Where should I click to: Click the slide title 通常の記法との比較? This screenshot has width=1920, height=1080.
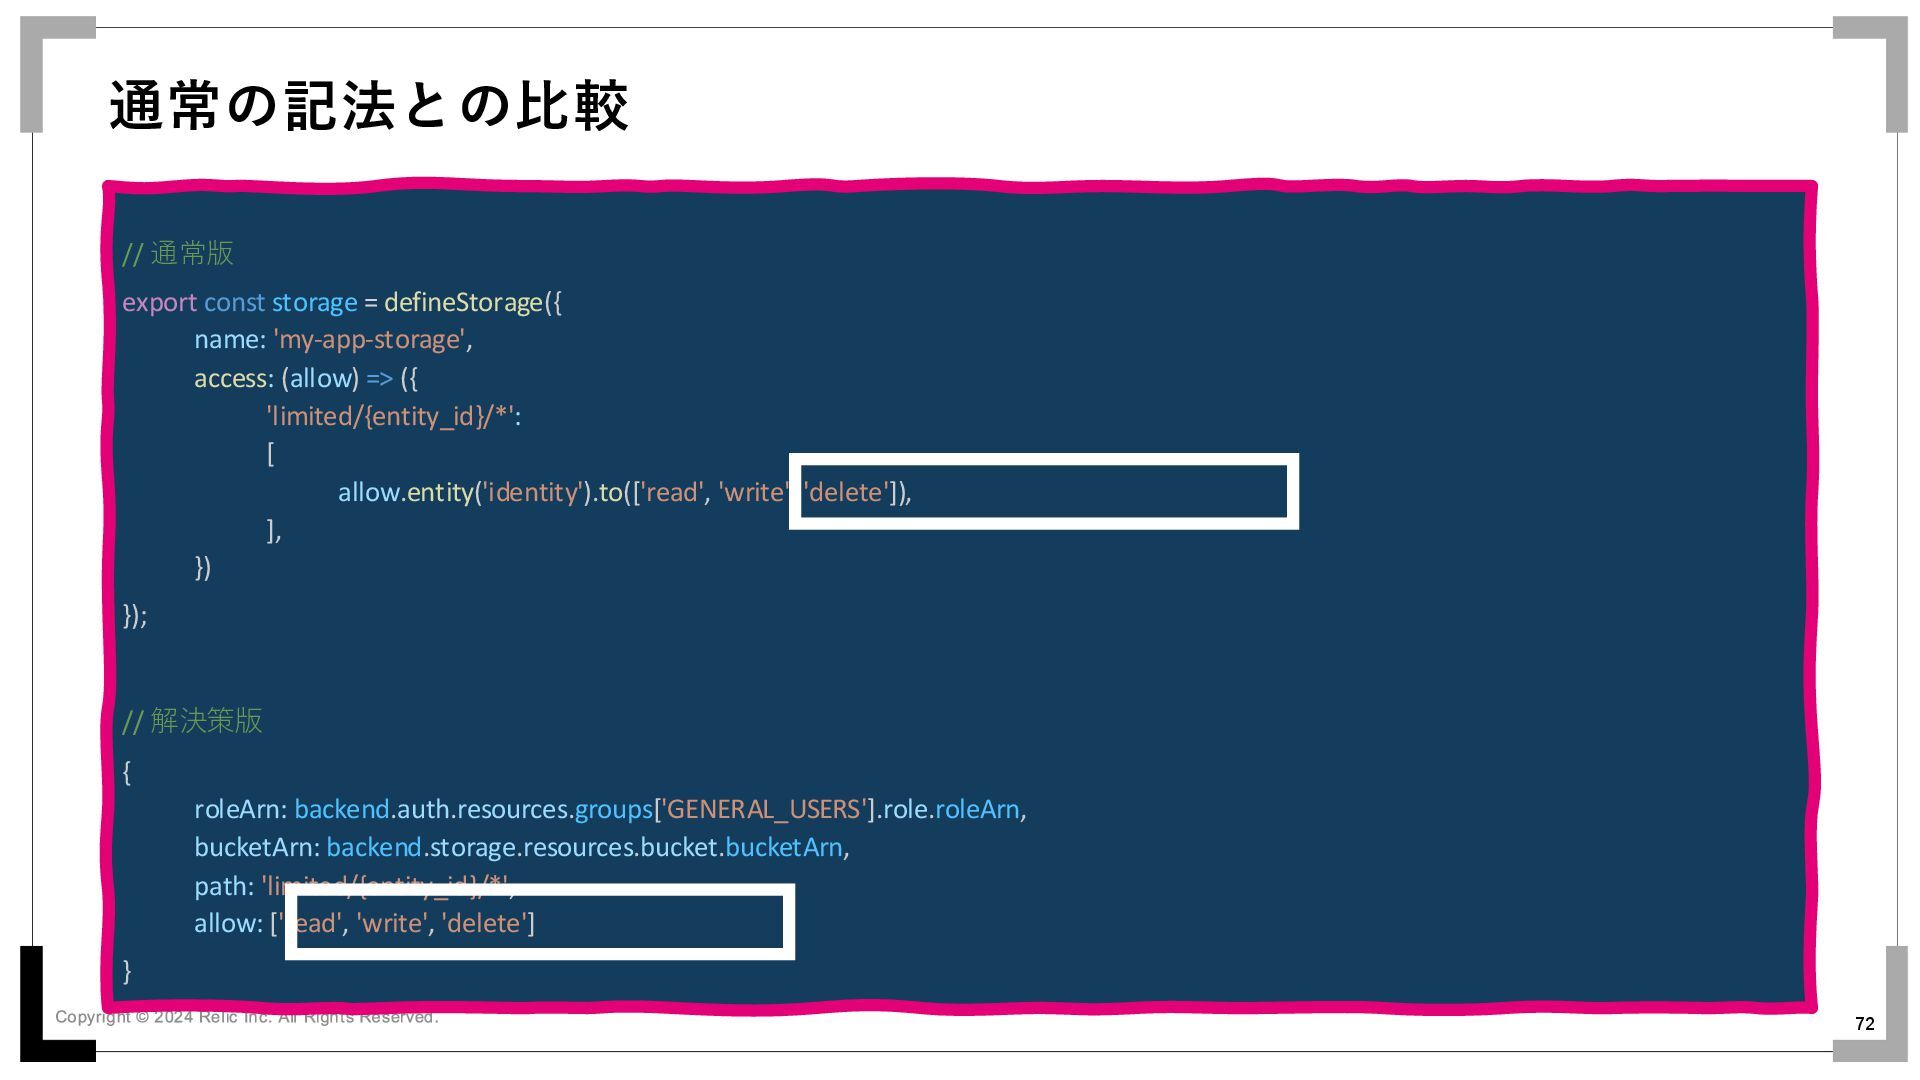369,106
